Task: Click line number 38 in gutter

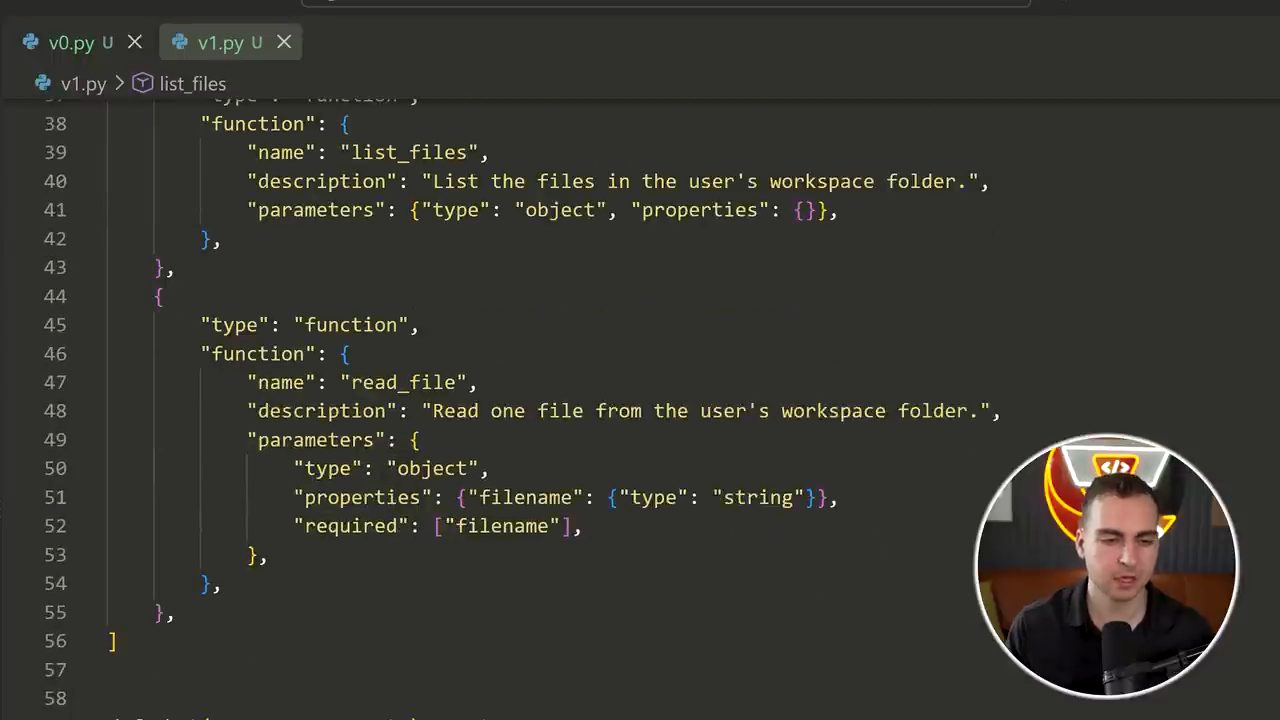Action: click(x=55, y=124)
